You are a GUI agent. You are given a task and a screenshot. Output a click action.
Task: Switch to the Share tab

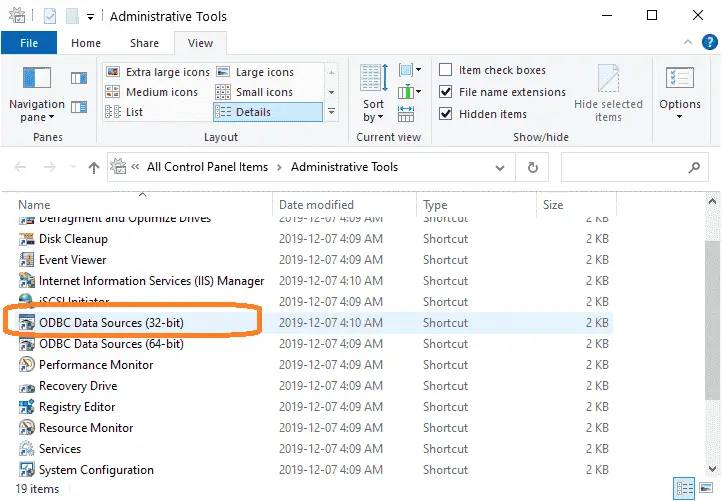(144, 43)
